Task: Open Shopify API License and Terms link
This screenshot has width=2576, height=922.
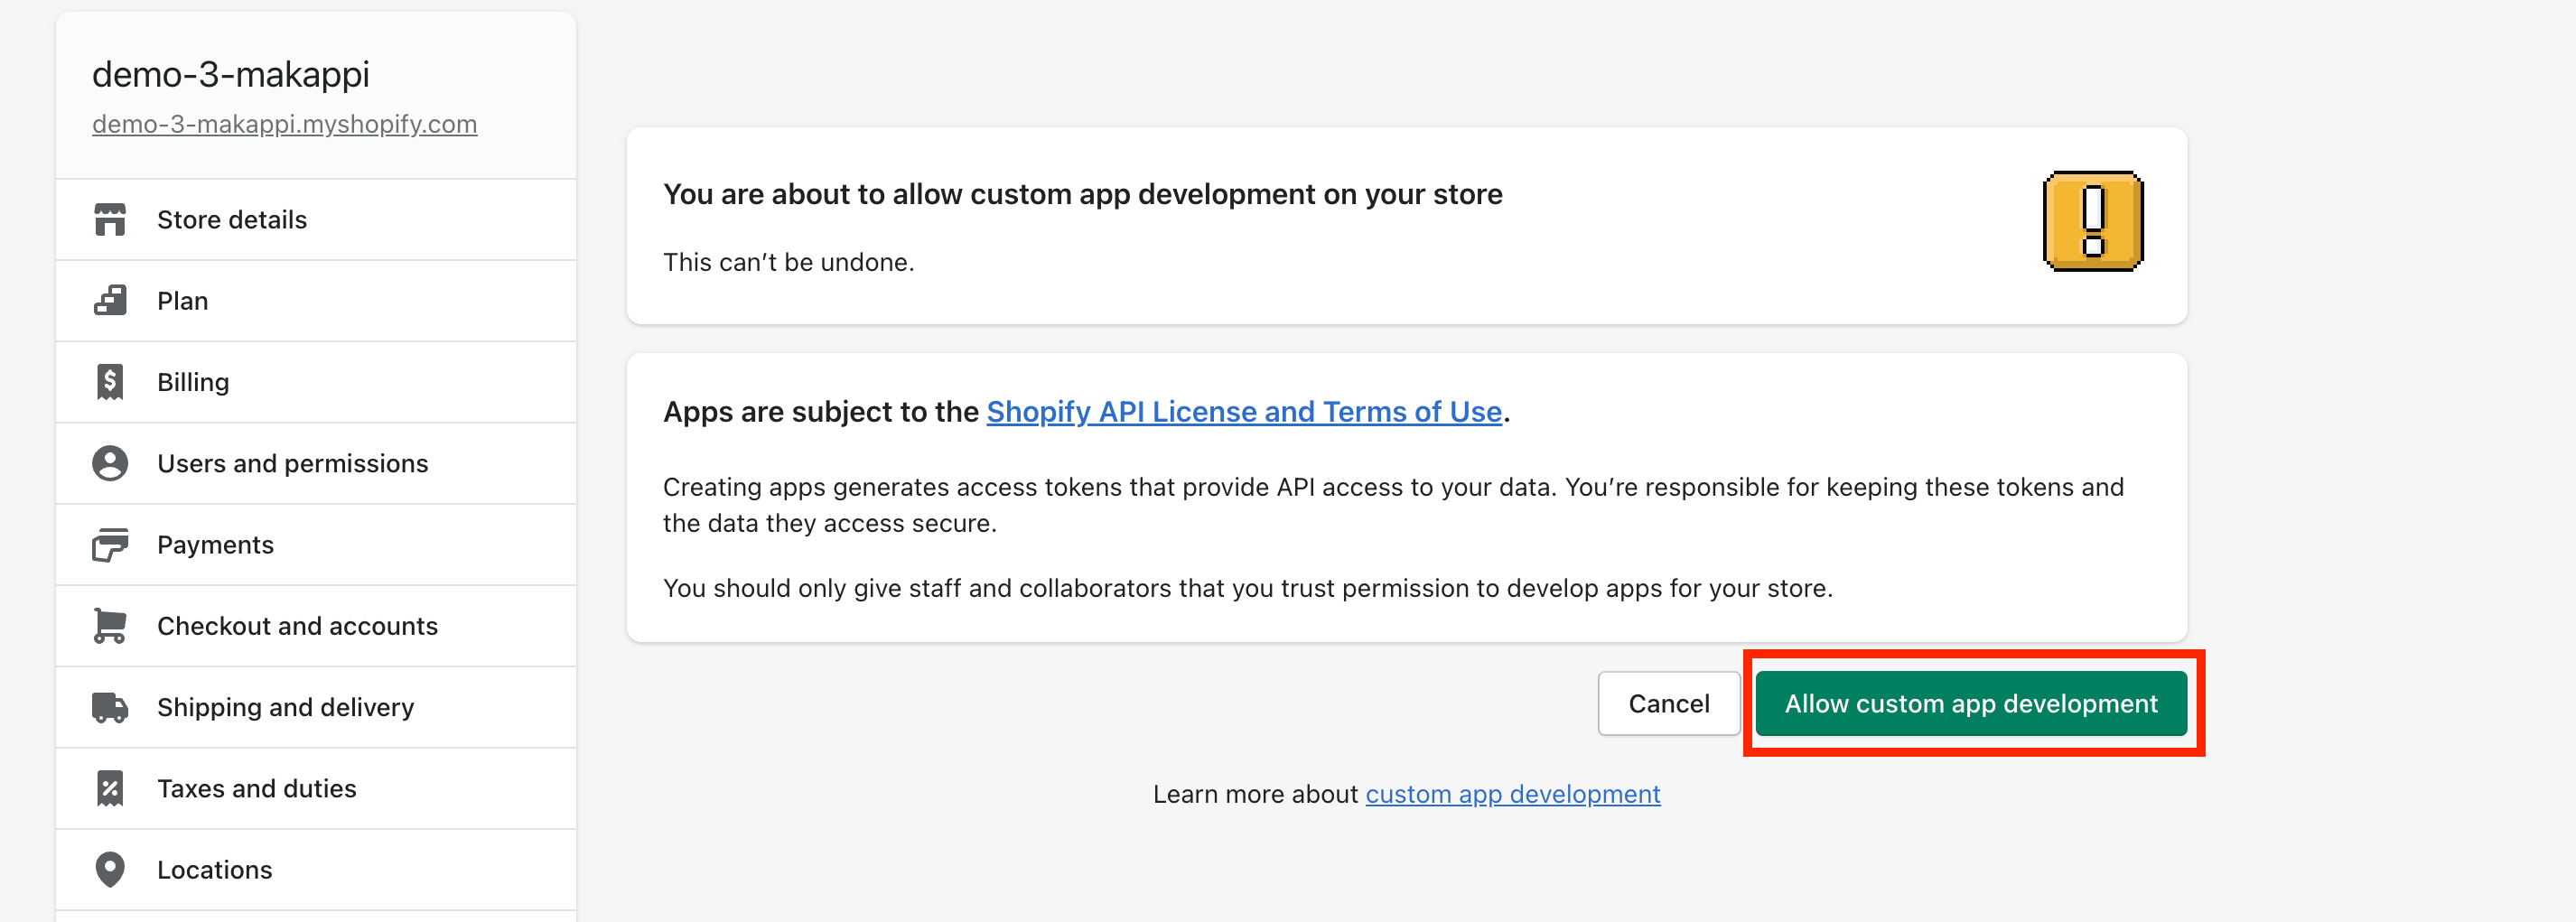Action: tap(1243, 412)
